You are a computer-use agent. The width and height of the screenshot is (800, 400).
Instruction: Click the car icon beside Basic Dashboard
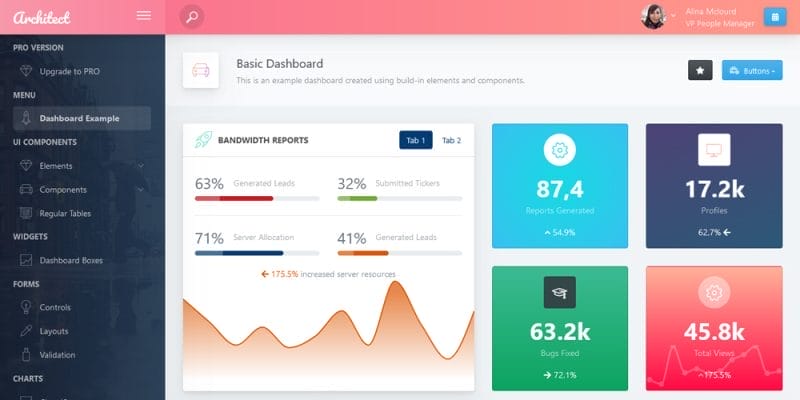pos(201,70)
